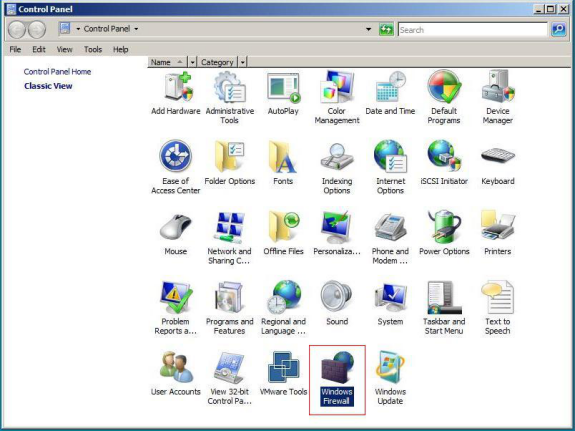This screenshot has width=575, height=431.
Task: Open the address bar history dropdown
Action: tap(369, 29)
